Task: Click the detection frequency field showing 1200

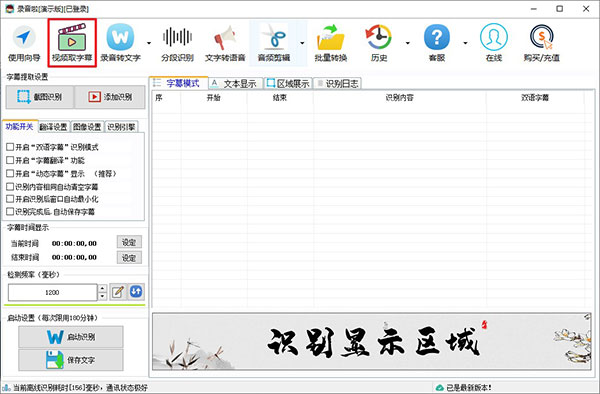Action: click(52, 293)
